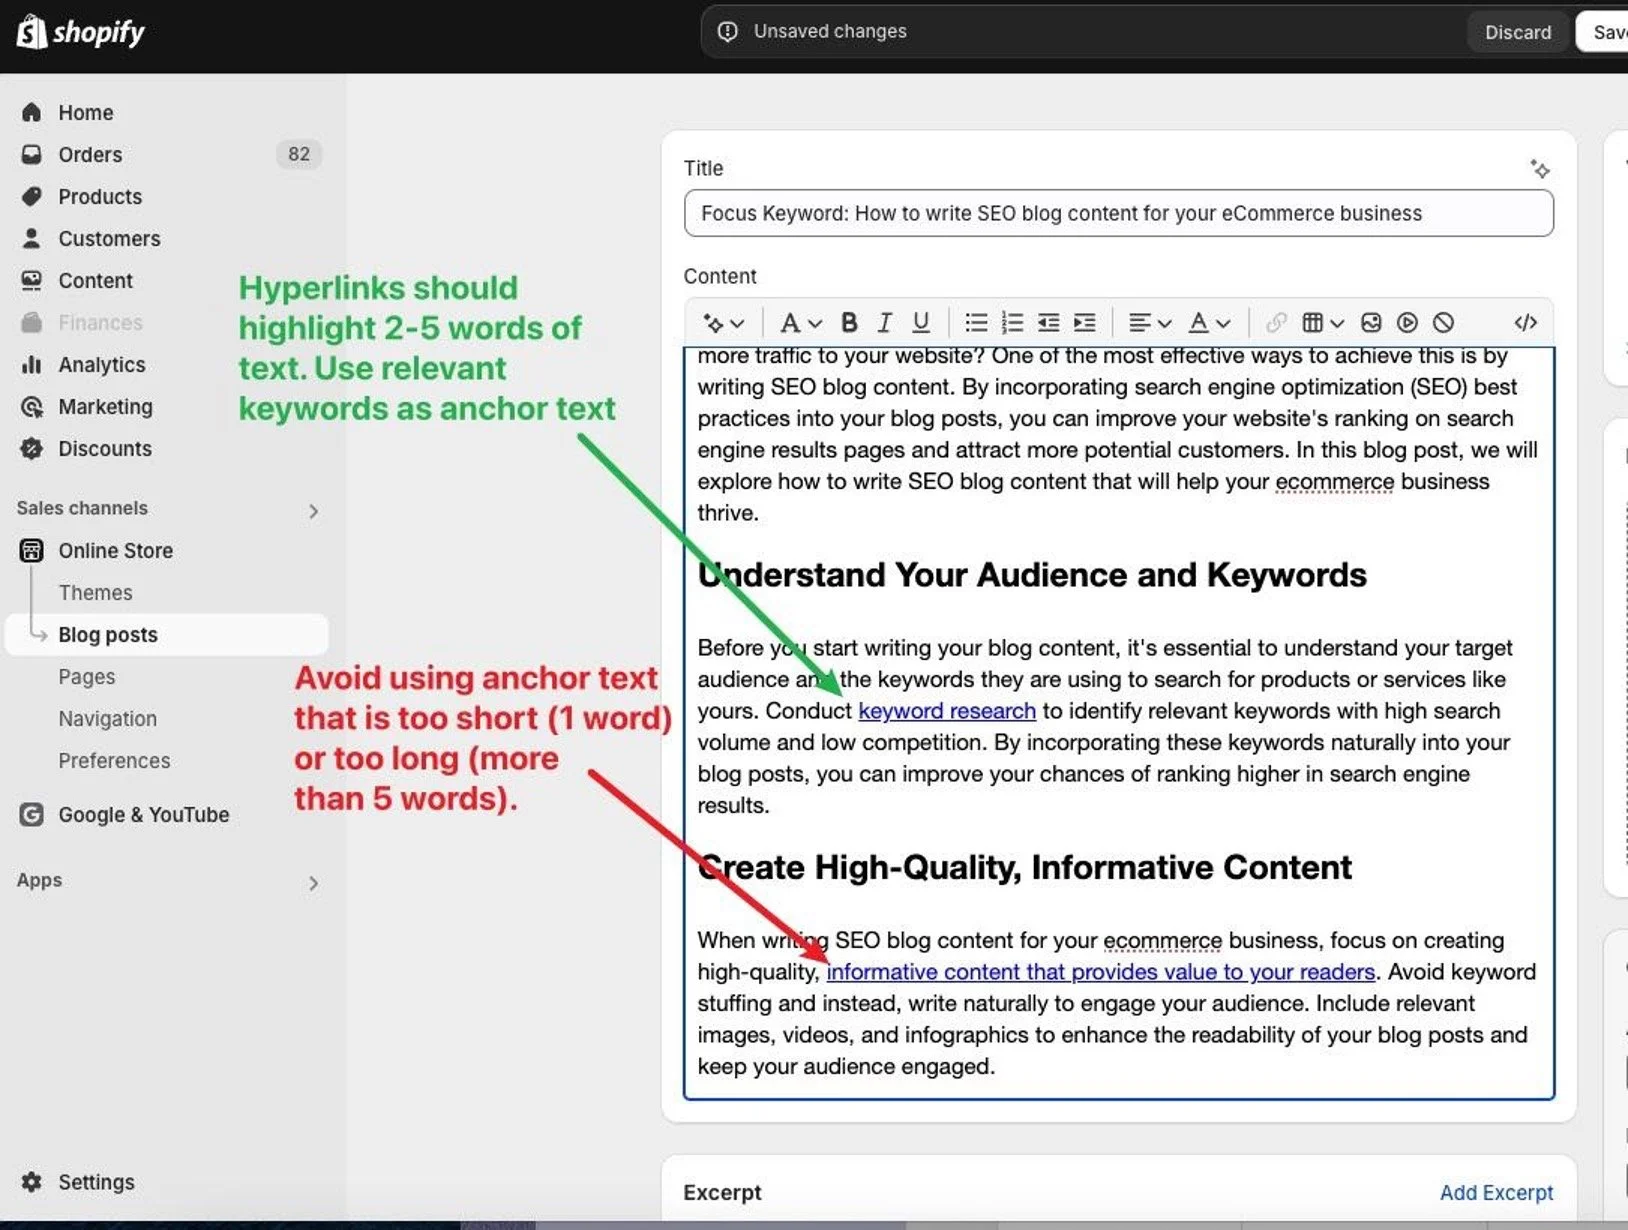This screenshot has height=1230, width=1628.
Task: Click the informative content hyperlink
Action: (1101, 972)
